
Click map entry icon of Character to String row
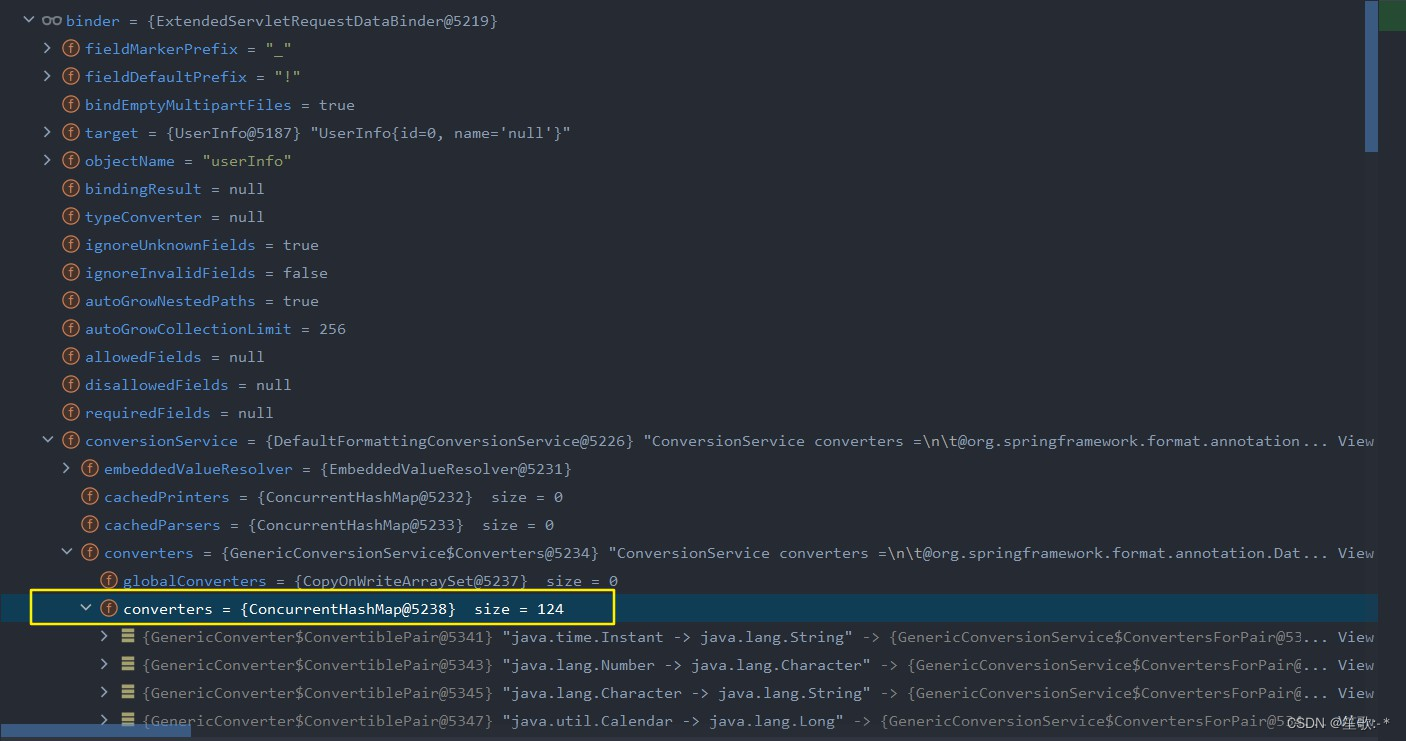(x=128, y=692)
